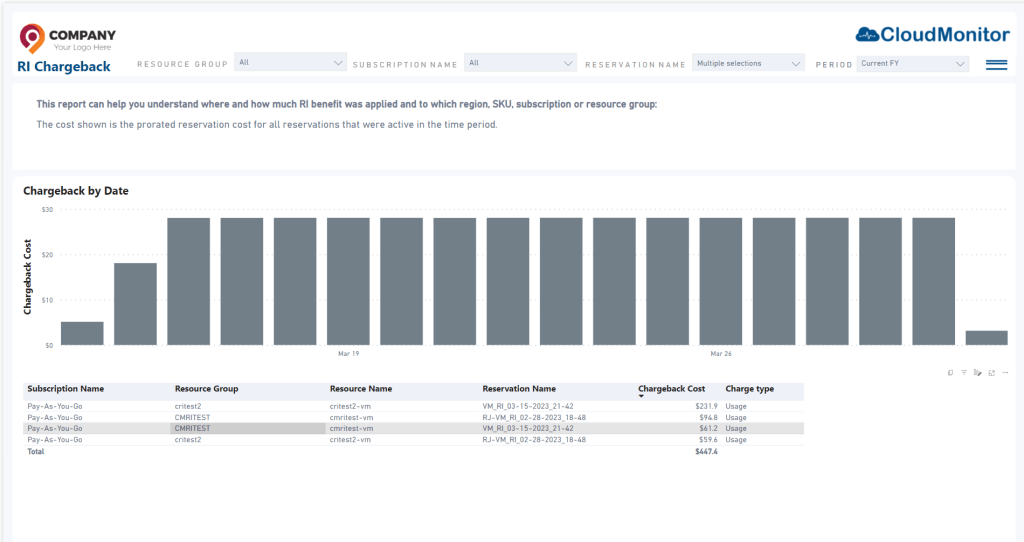Personalize the table visual
Screen dimensions: 1024x542
978,372
